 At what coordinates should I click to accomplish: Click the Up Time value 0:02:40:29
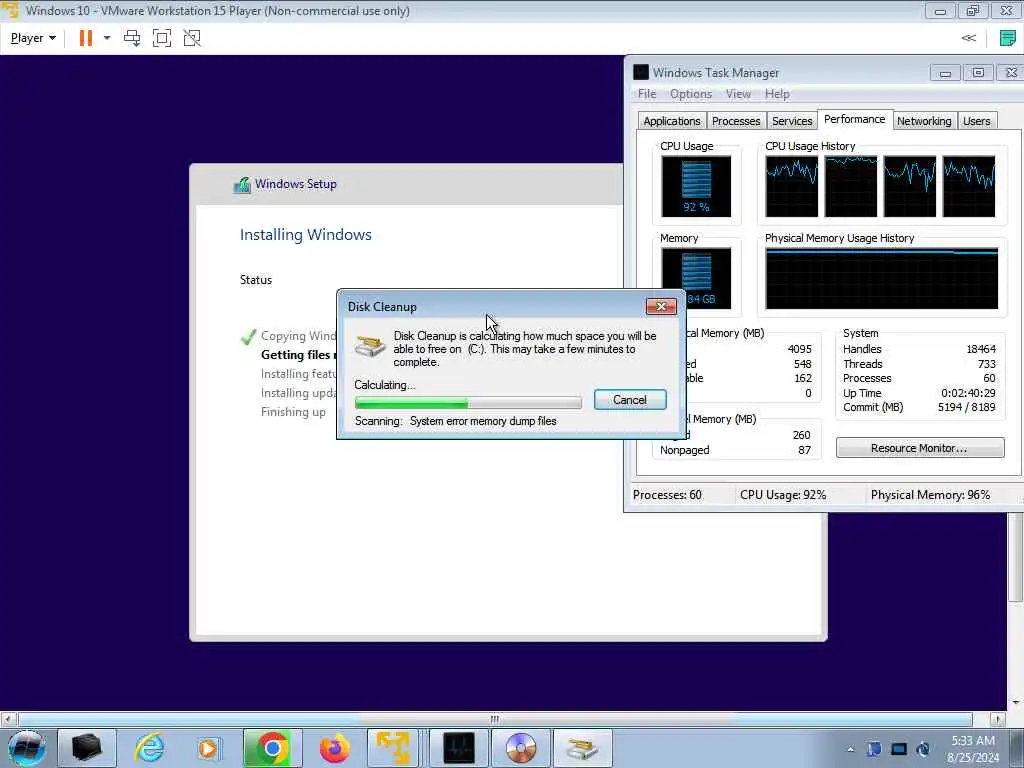coord(968,392)
